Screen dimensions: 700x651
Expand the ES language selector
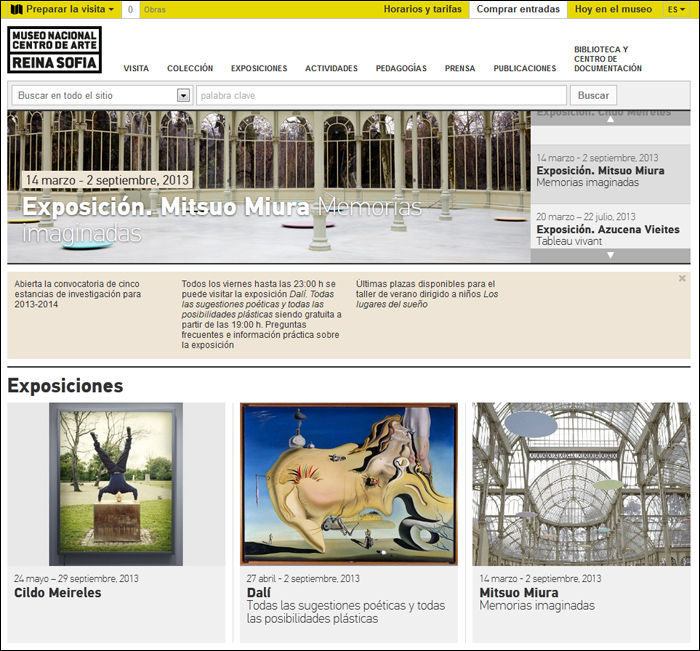(676, 9)
